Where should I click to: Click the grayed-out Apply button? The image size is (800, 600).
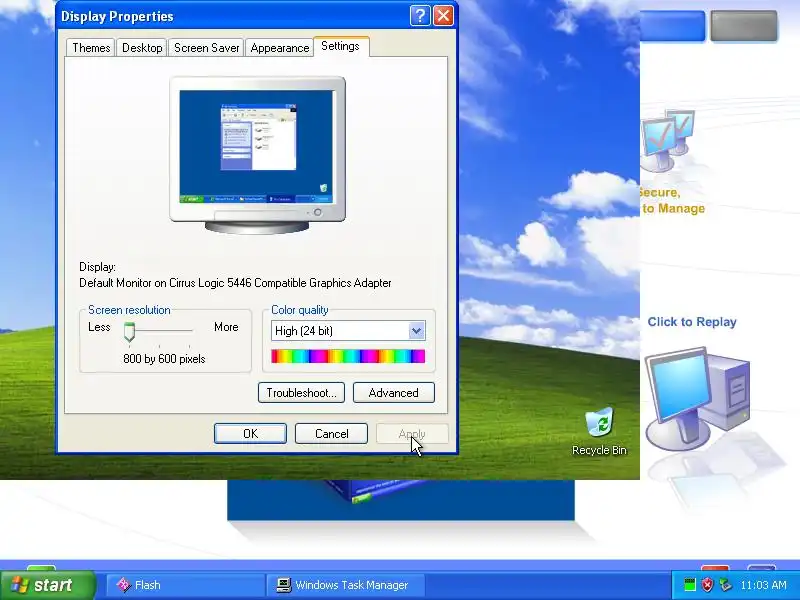click(x=412, y=434)
